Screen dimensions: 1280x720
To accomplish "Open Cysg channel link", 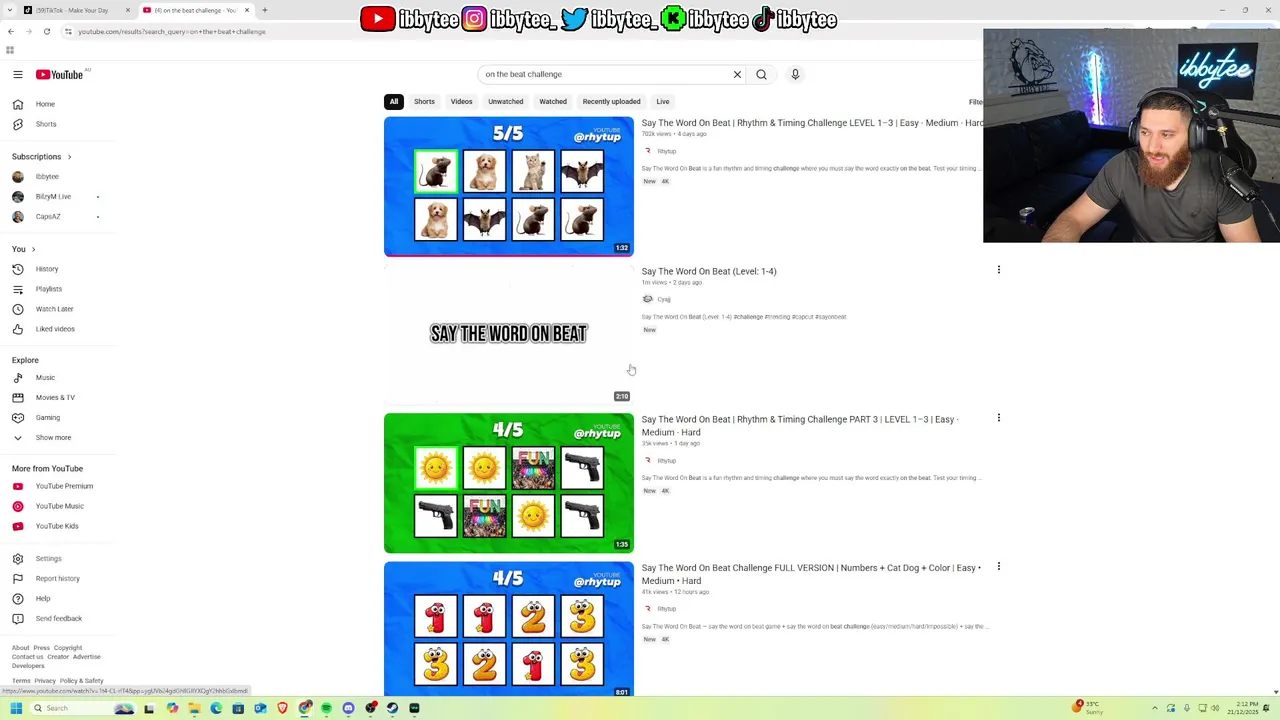I will click(664, 299).
